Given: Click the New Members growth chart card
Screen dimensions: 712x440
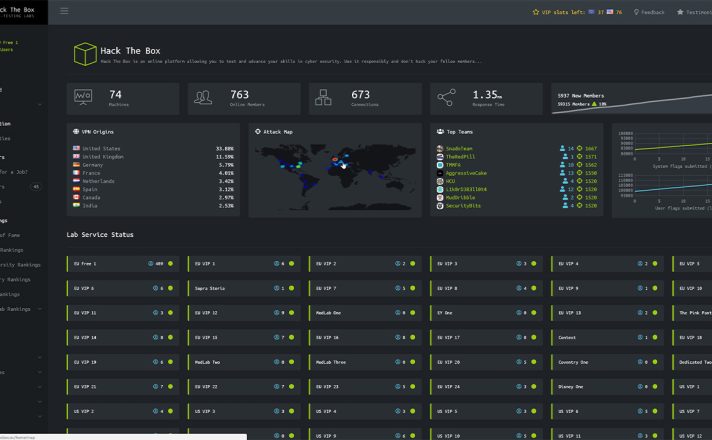Looking at the screenshot, I should pyautogui.click(x=632, y=99).
